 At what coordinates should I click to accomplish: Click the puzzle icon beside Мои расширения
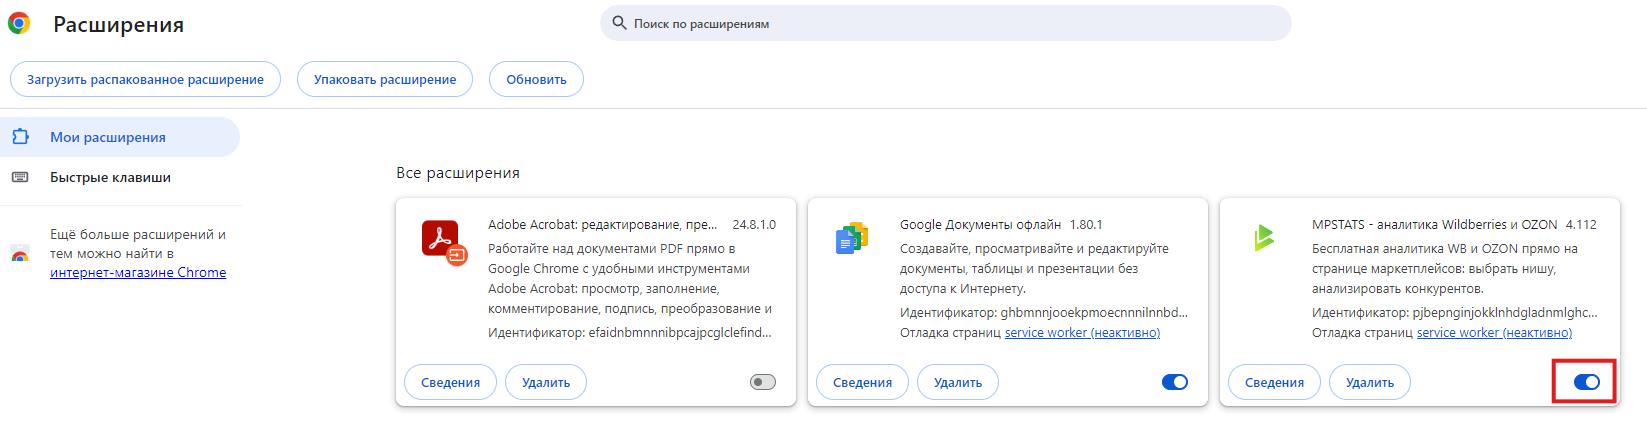20,137
